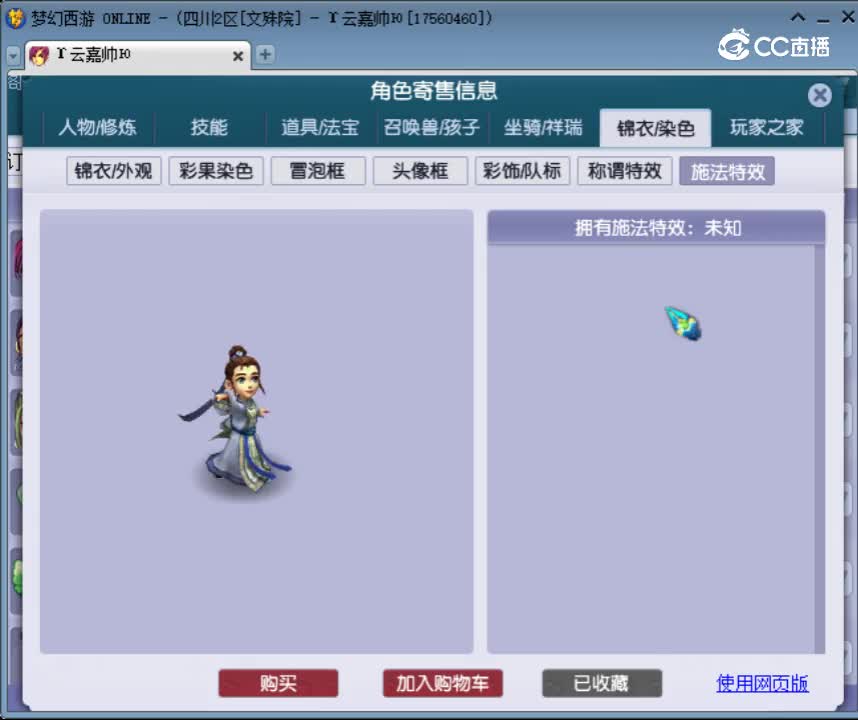This screenshot has width=858, height=720.
Task: Click the character model preview
Action: point(236,421)
